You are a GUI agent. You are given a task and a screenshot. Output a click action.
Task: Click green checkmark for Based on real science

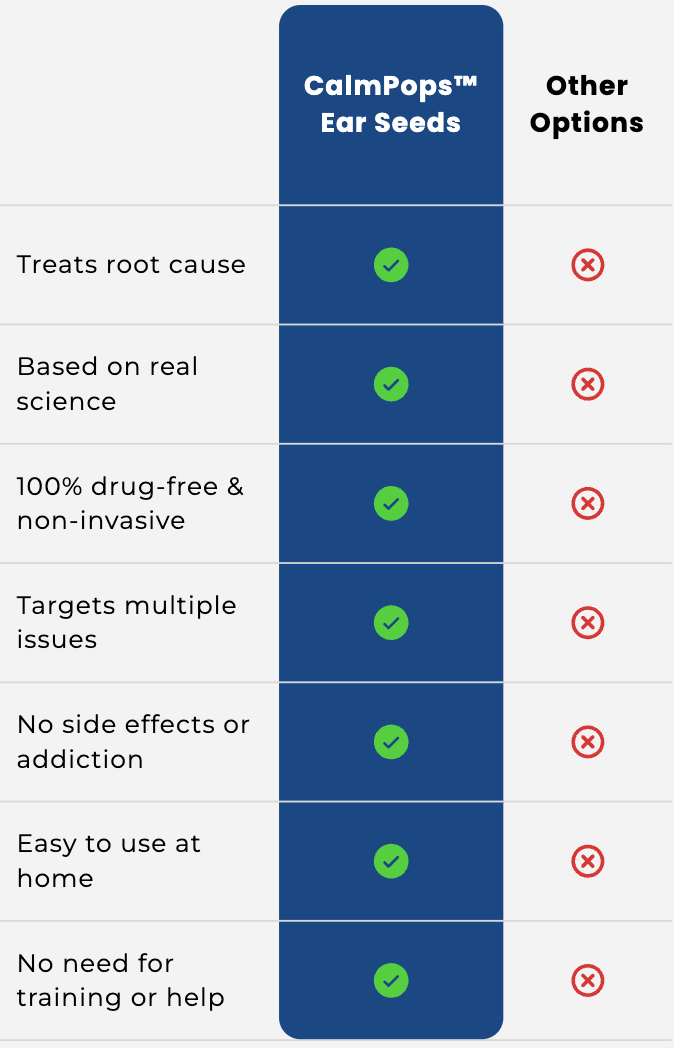391,384
